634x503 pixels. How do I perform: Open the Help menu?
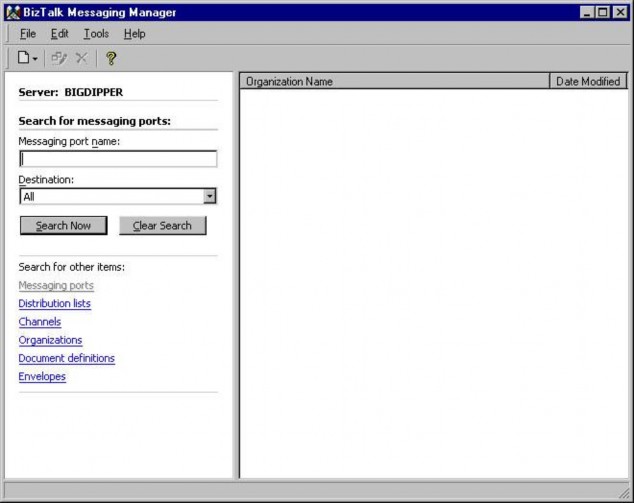tap(134, 34)
